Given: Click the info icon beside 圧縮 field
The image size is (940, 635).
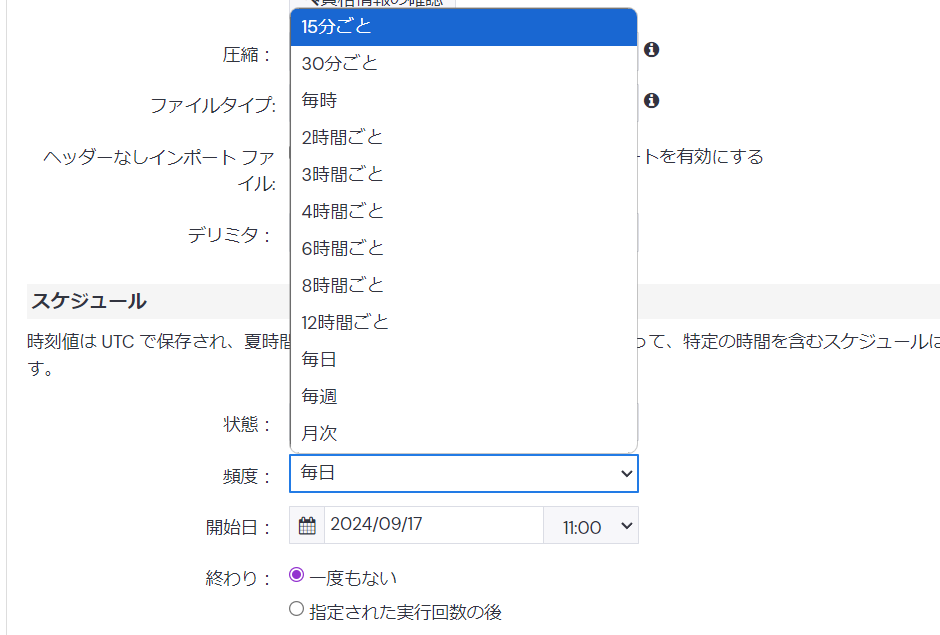Looking at the screenshot, I should [651, 49].
